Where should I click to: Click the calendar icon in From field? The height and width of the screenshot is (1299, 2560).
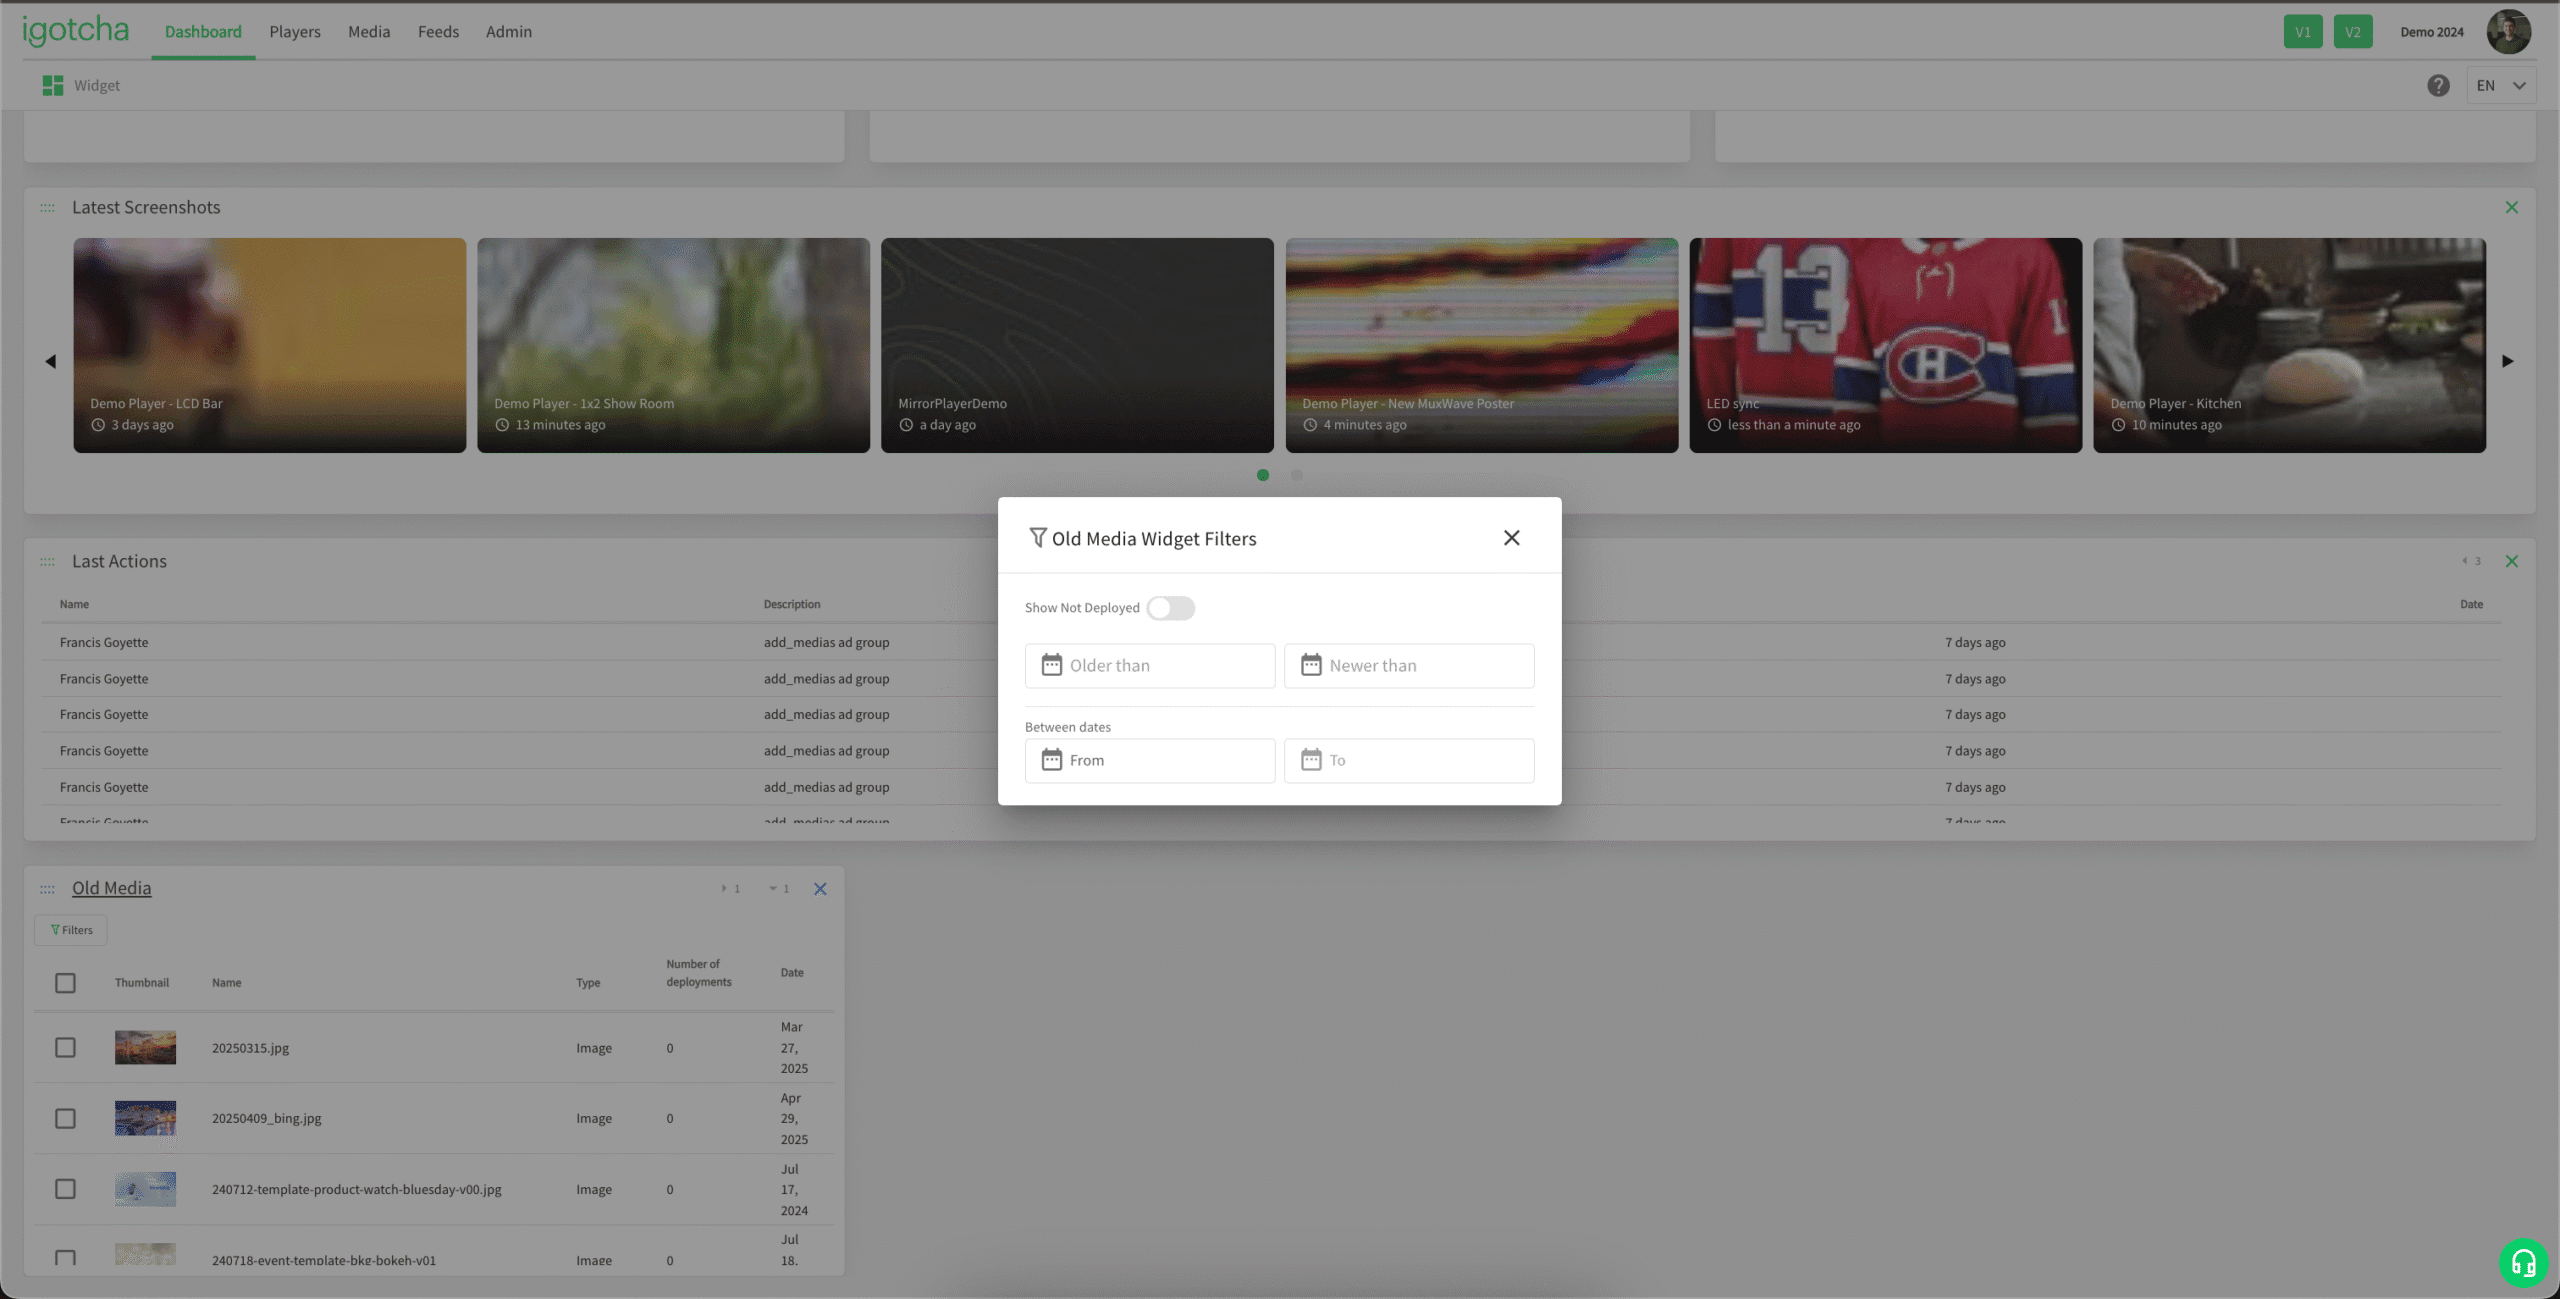[1051, 760]
